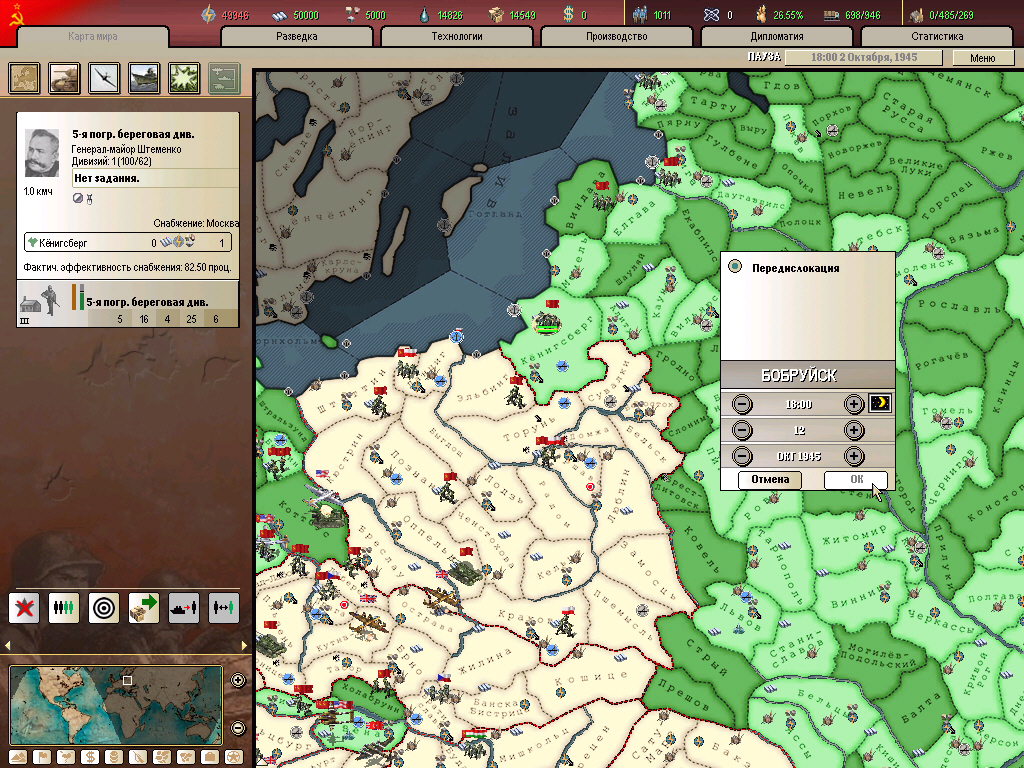Image resolution: width=1024 pixels, height=768 pixels.
Task: Click the disband unit red-cross star icon
Action: (24, 607)
